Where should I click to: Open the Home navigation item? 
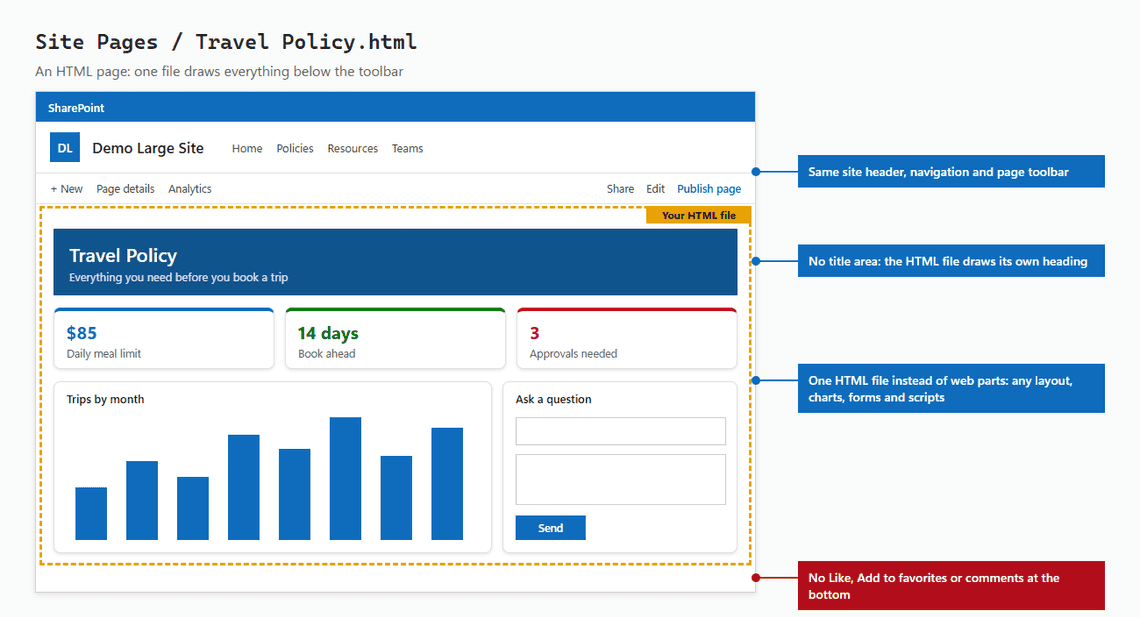(247, 148)
